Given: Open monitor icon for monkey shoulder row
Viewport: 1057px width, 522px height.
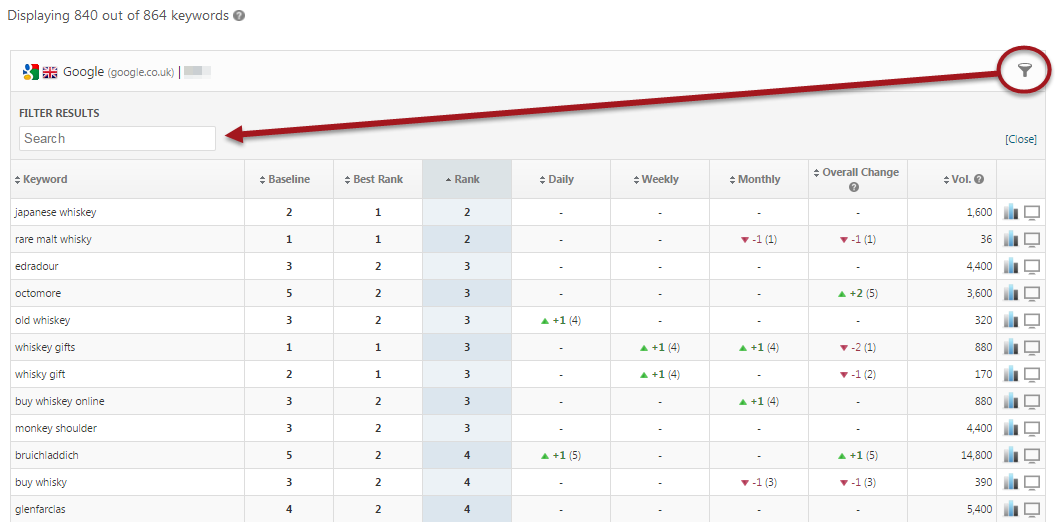Looking at the screenshot, I should click(1032, 428).
